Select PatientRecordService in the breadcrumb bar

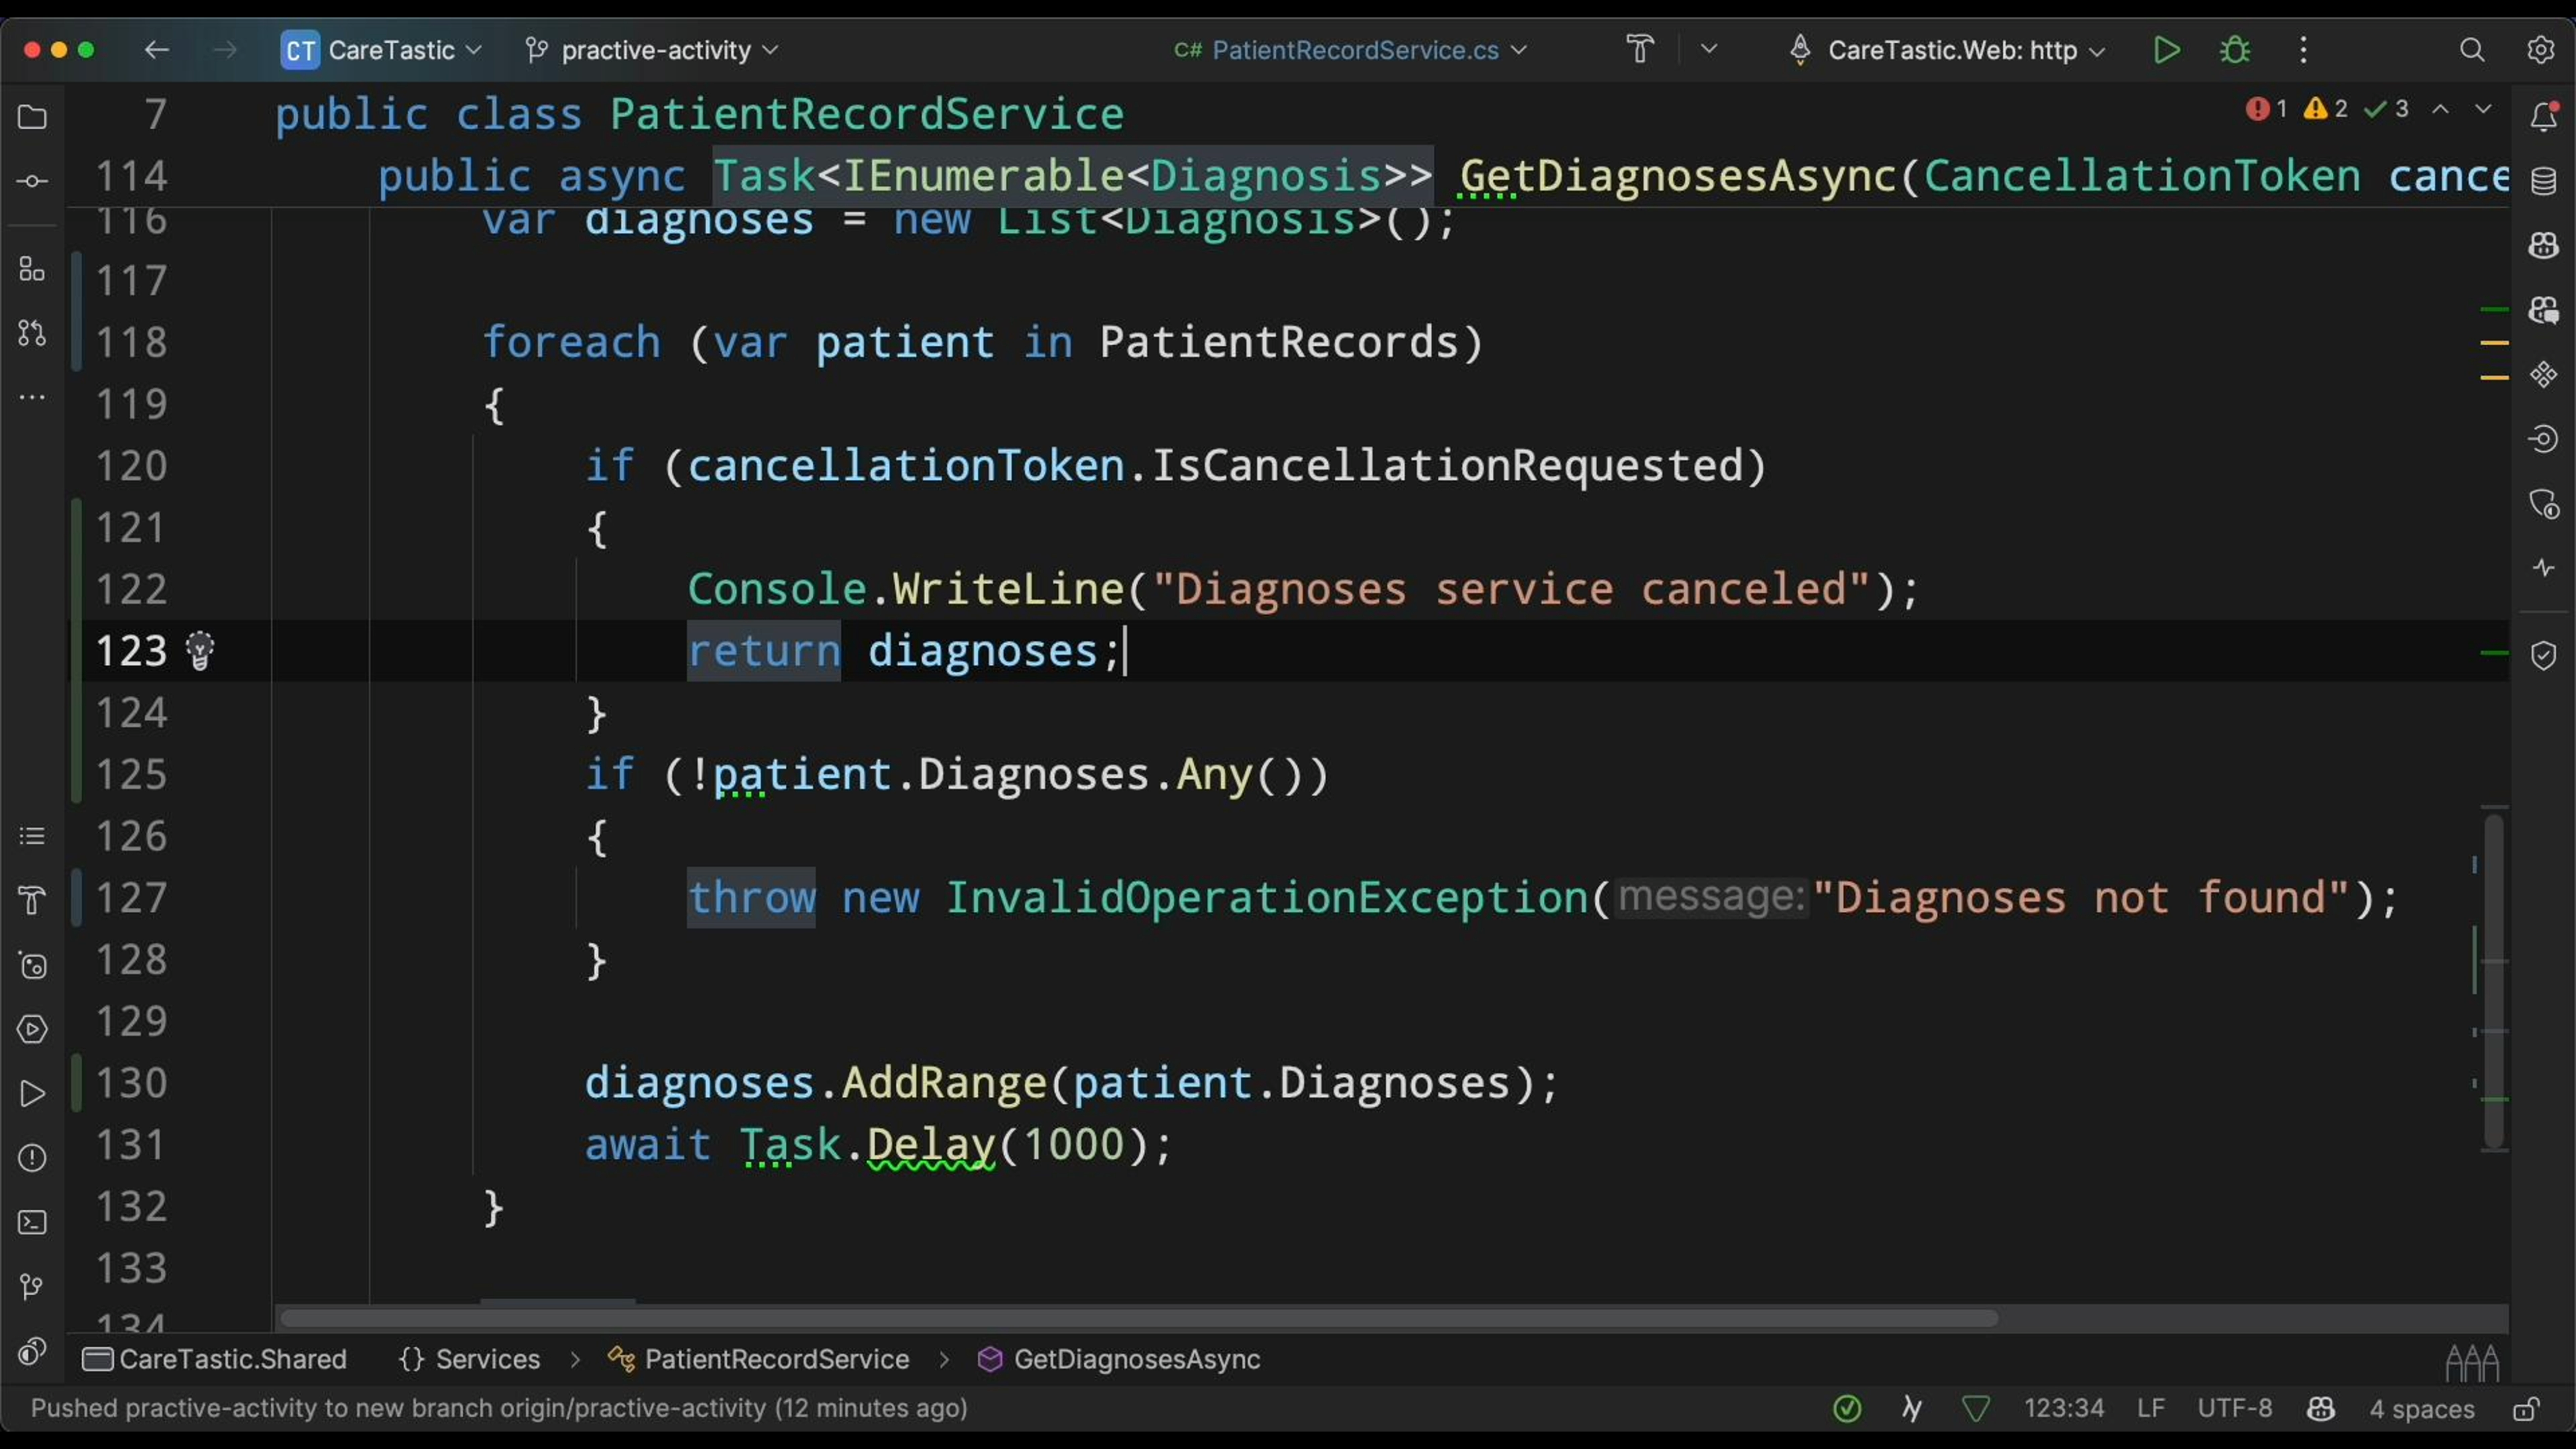pyautogui.click(x=776, y=1359)
